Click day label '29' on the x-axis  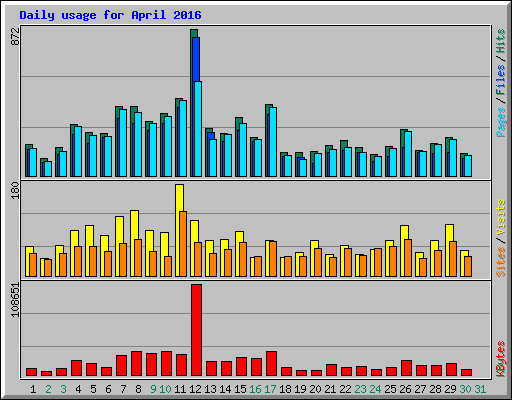(450, 389)
